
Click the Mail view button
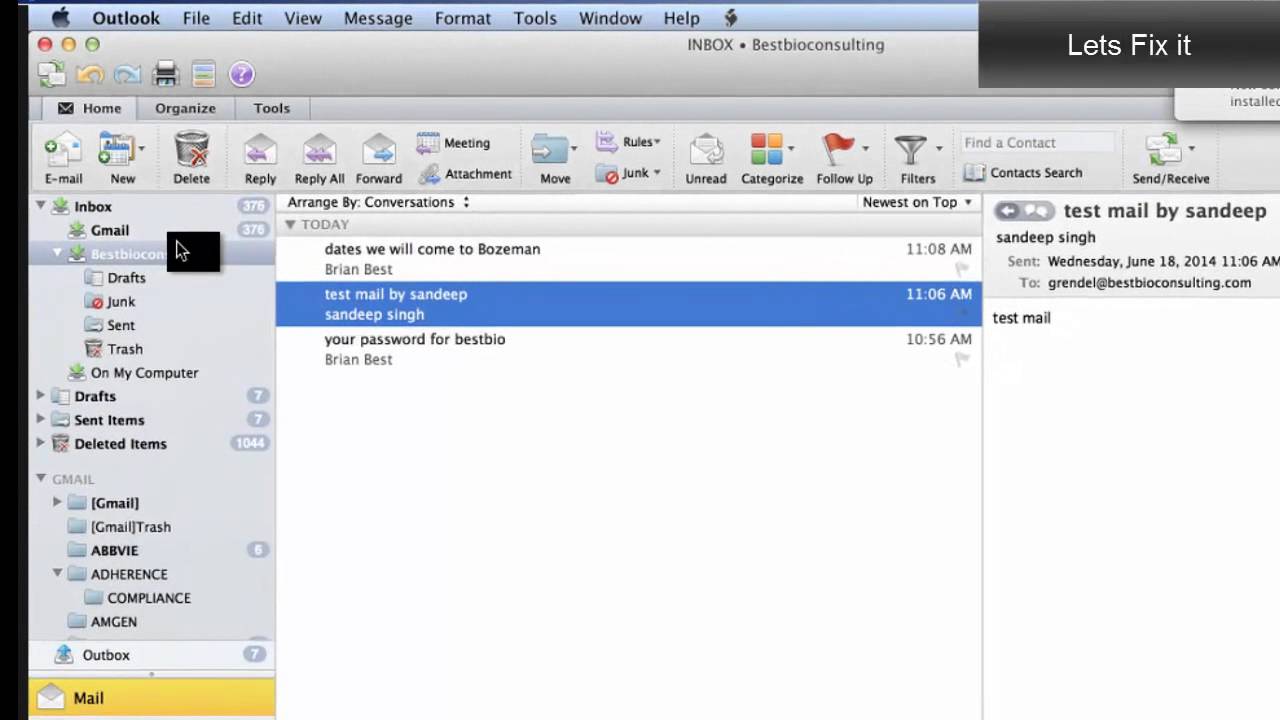click(x=152, y=698)
